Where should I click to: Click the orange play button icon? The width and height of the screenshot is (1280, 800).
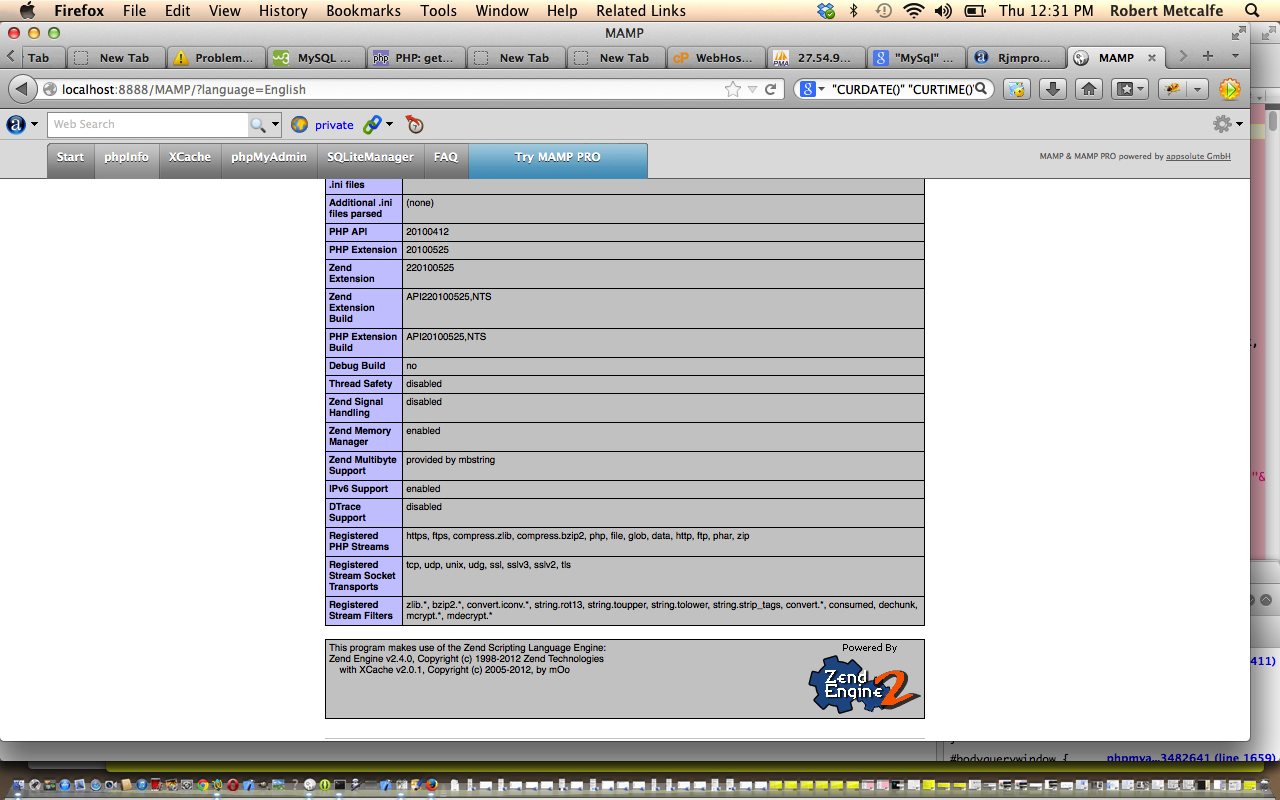[1230, 89]
